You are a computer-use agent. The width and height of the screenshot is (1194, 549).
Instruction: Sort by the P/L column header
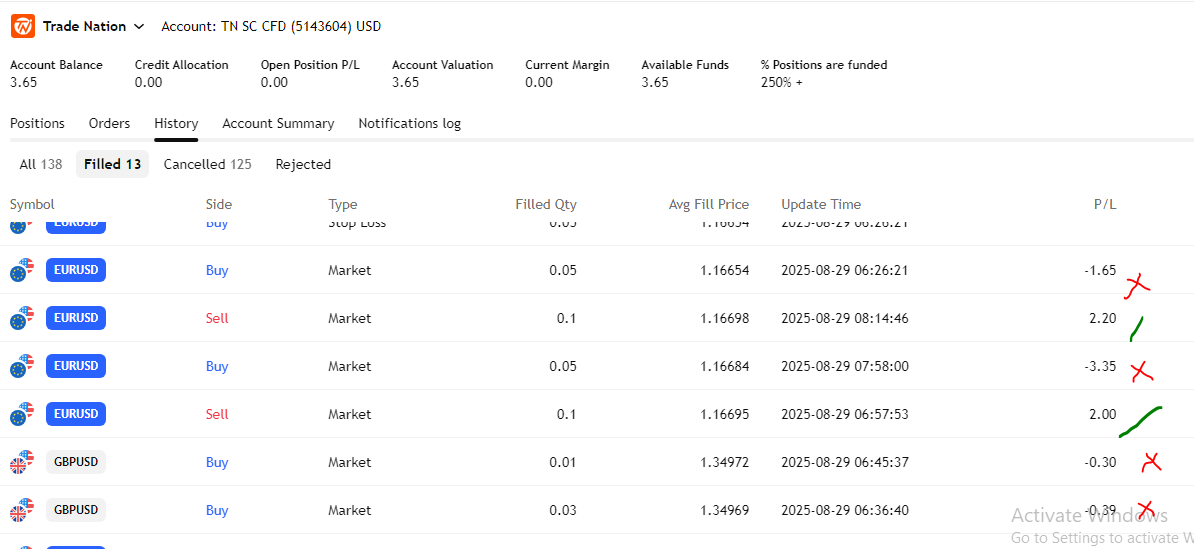tap(1104, 204)
